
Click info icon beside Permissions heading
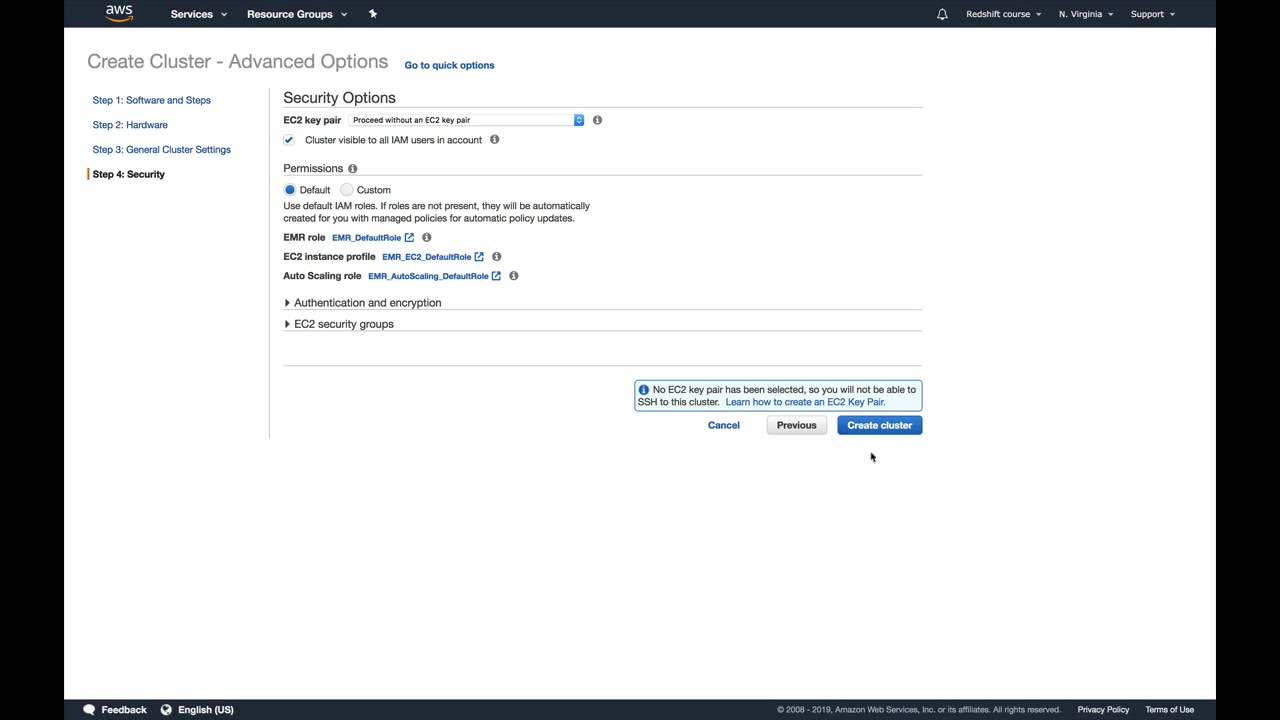coord(352,169)
